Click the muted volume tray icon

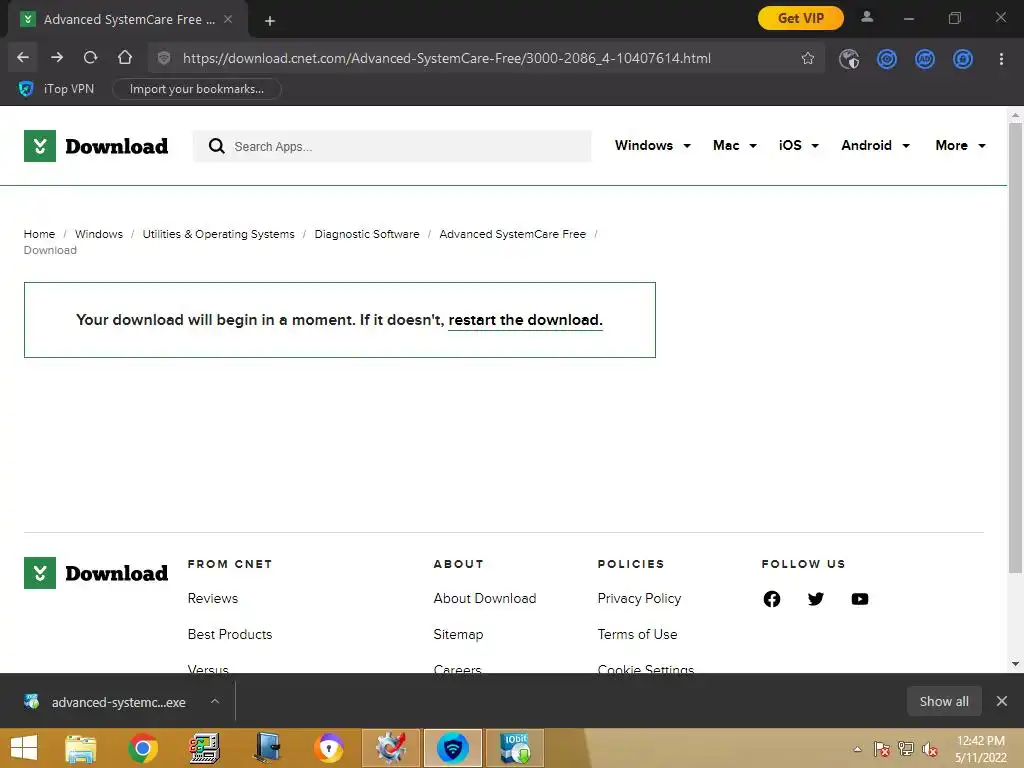[x=929, y=749]
